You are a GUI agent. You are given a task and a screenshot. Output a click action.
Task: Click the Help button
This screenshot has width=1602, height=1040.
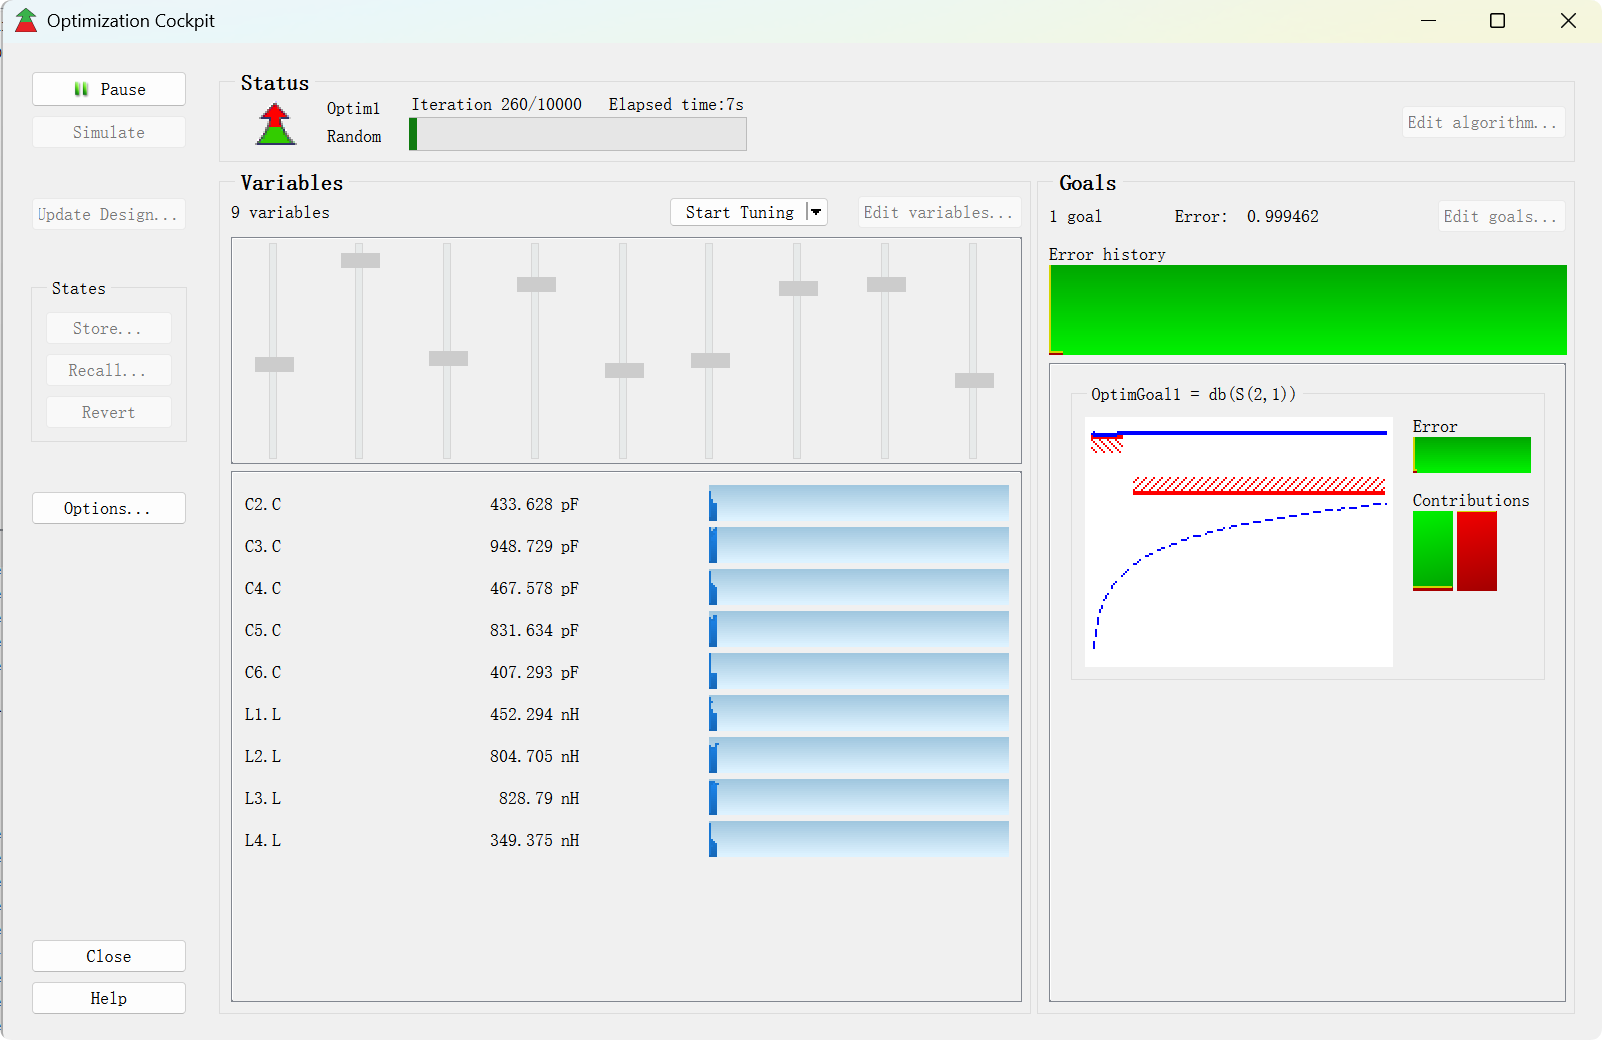click(109, 998)
